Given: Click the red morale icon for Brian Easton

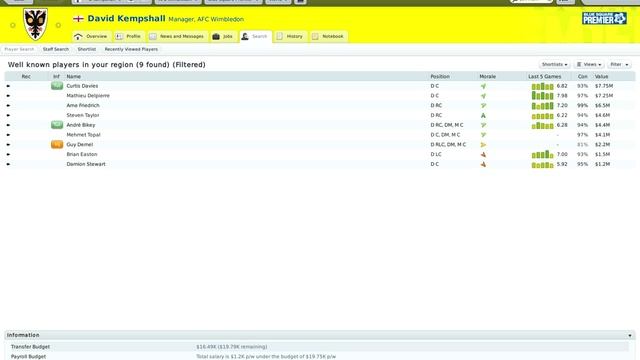Looking at the screenshot, I should coord(483,155).
